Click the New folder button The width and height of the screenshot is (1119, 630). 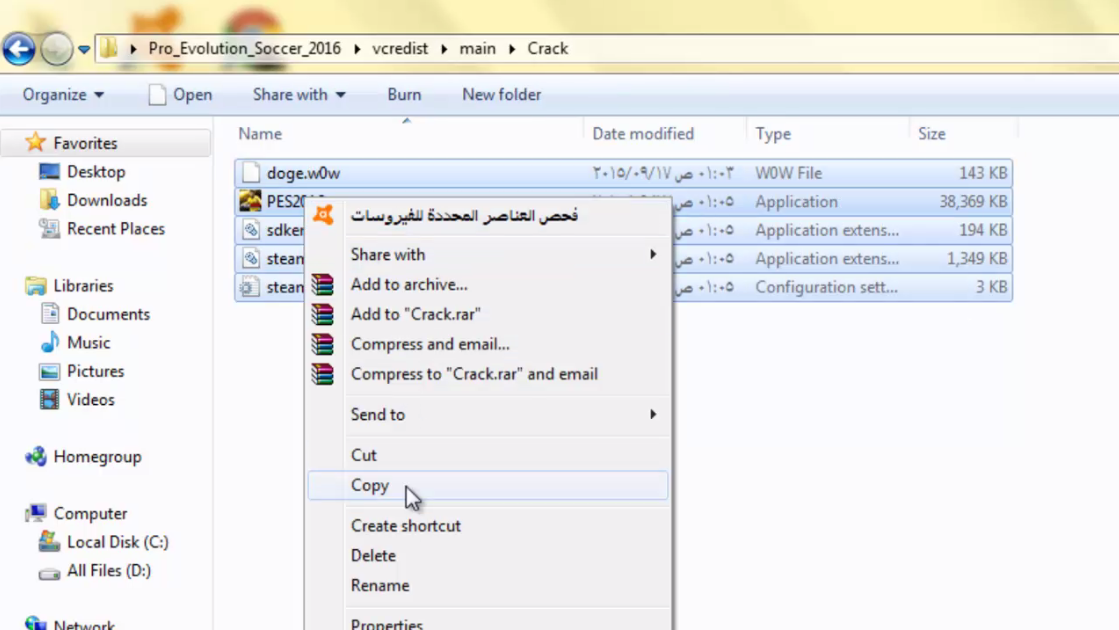coord(501,95)
